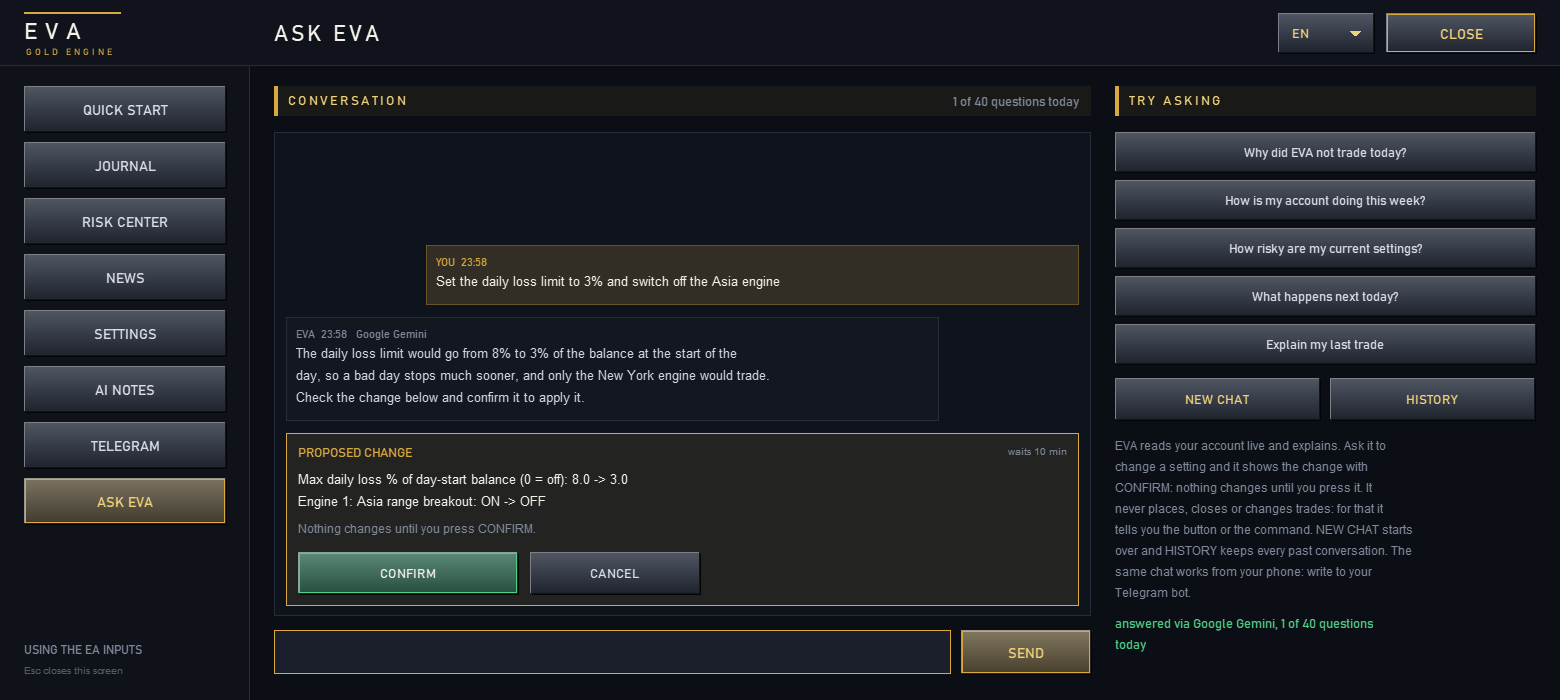
Task: Send the chat message
Action: tap(1026, 652)
